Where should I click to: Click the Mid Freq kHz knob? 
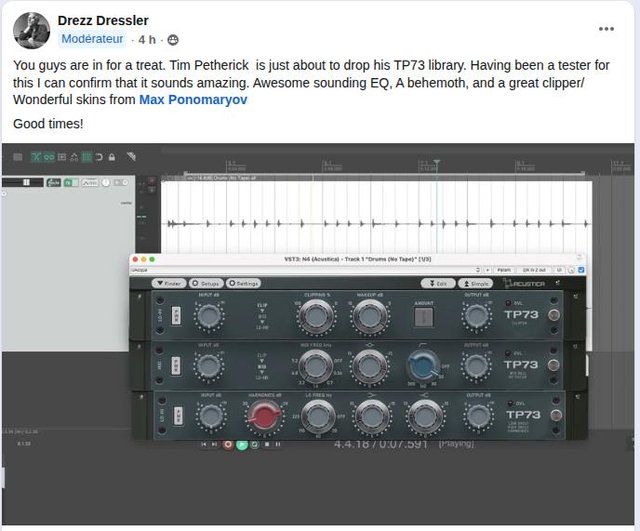coord(316,367)
